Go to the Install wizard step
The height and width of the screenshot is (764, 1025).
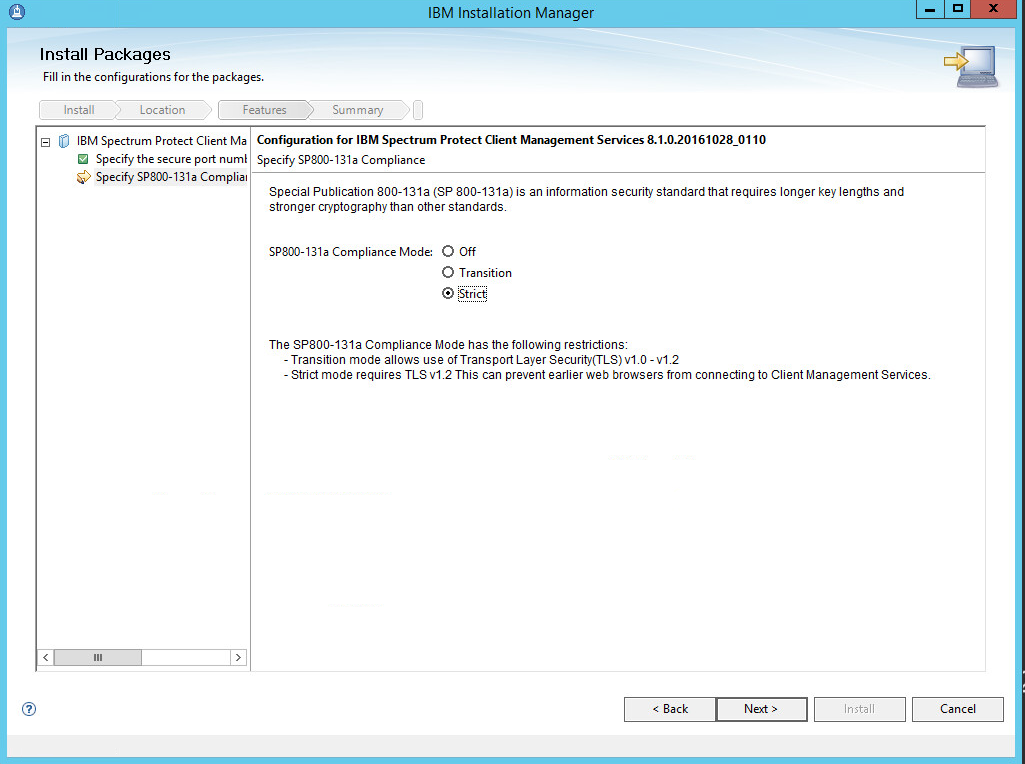click(79, 110)
